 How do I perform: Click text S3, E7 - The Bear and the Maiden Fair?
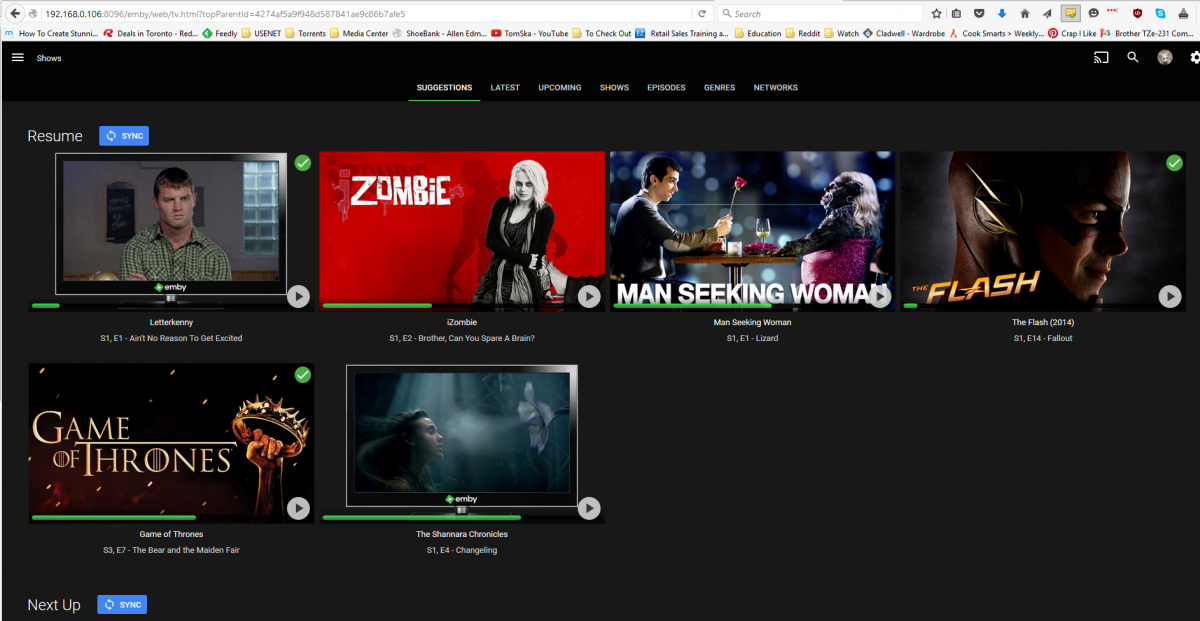pos(171,550)
